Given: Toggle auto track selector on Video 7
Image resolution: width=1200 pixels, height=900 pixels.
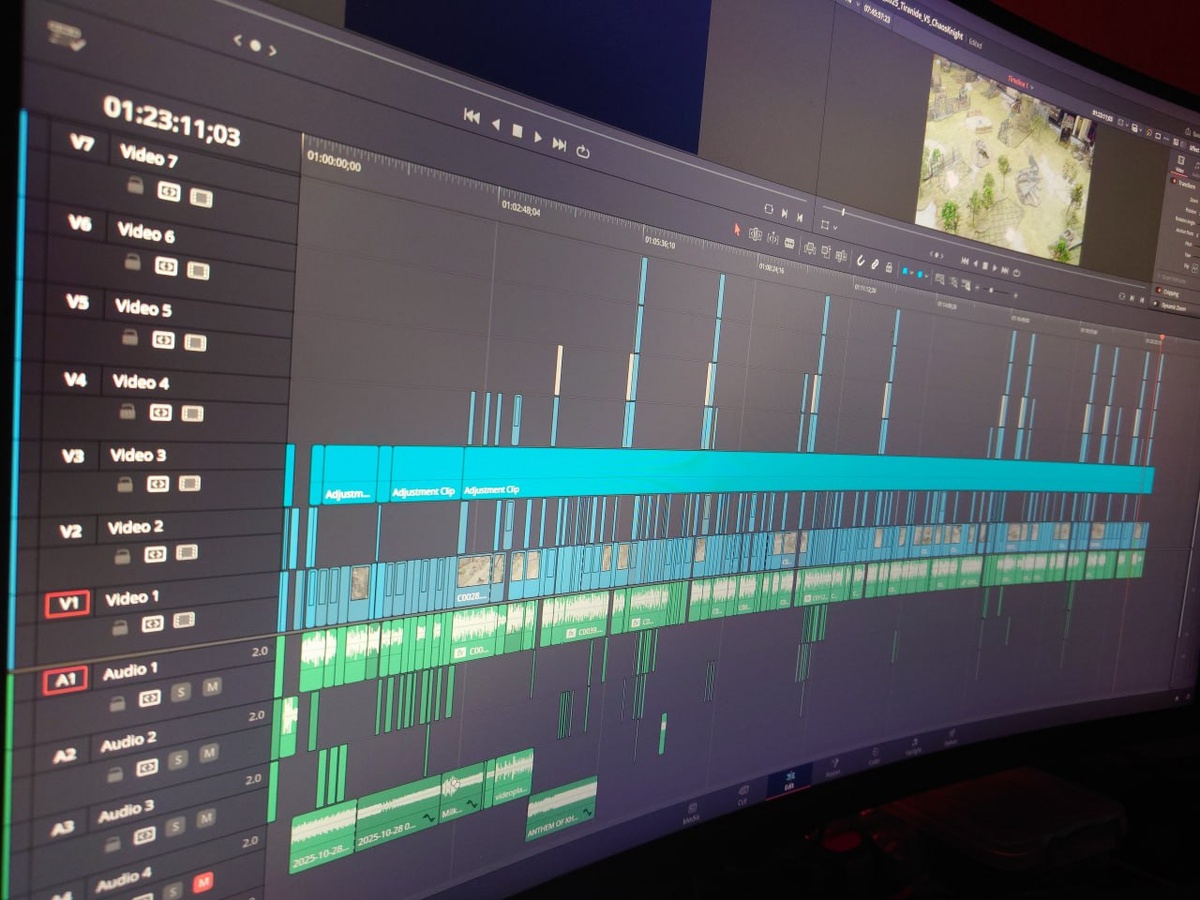Looking at the screenshot, I should 169,191.
